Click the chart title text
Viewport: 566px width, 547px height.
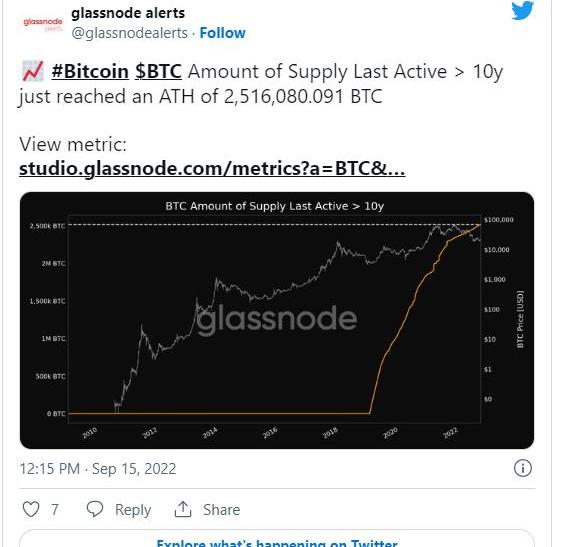[275, 206]
